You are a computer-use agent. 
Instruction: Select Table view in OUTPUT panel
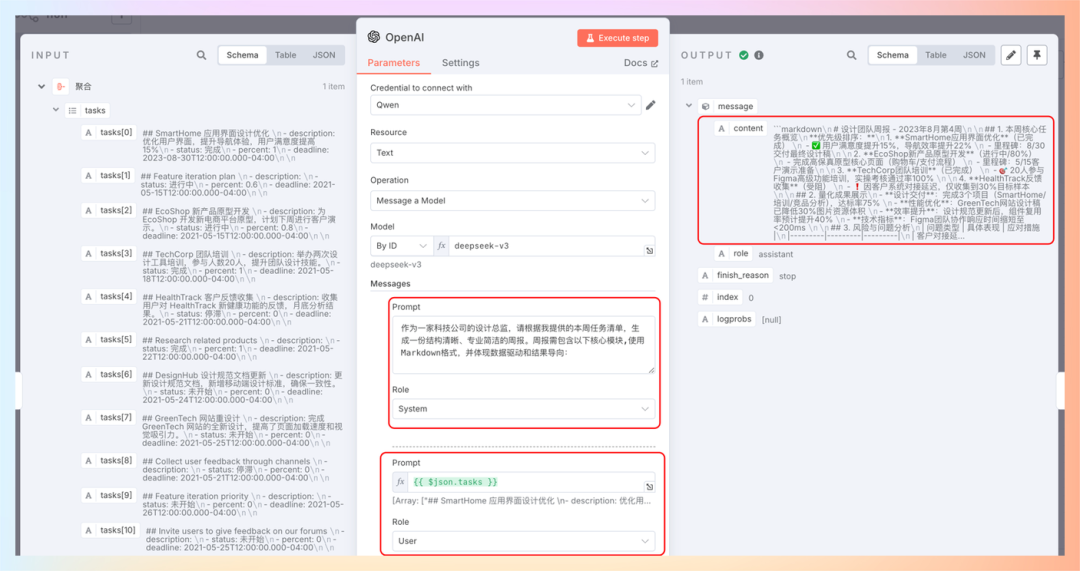[935, 55]
